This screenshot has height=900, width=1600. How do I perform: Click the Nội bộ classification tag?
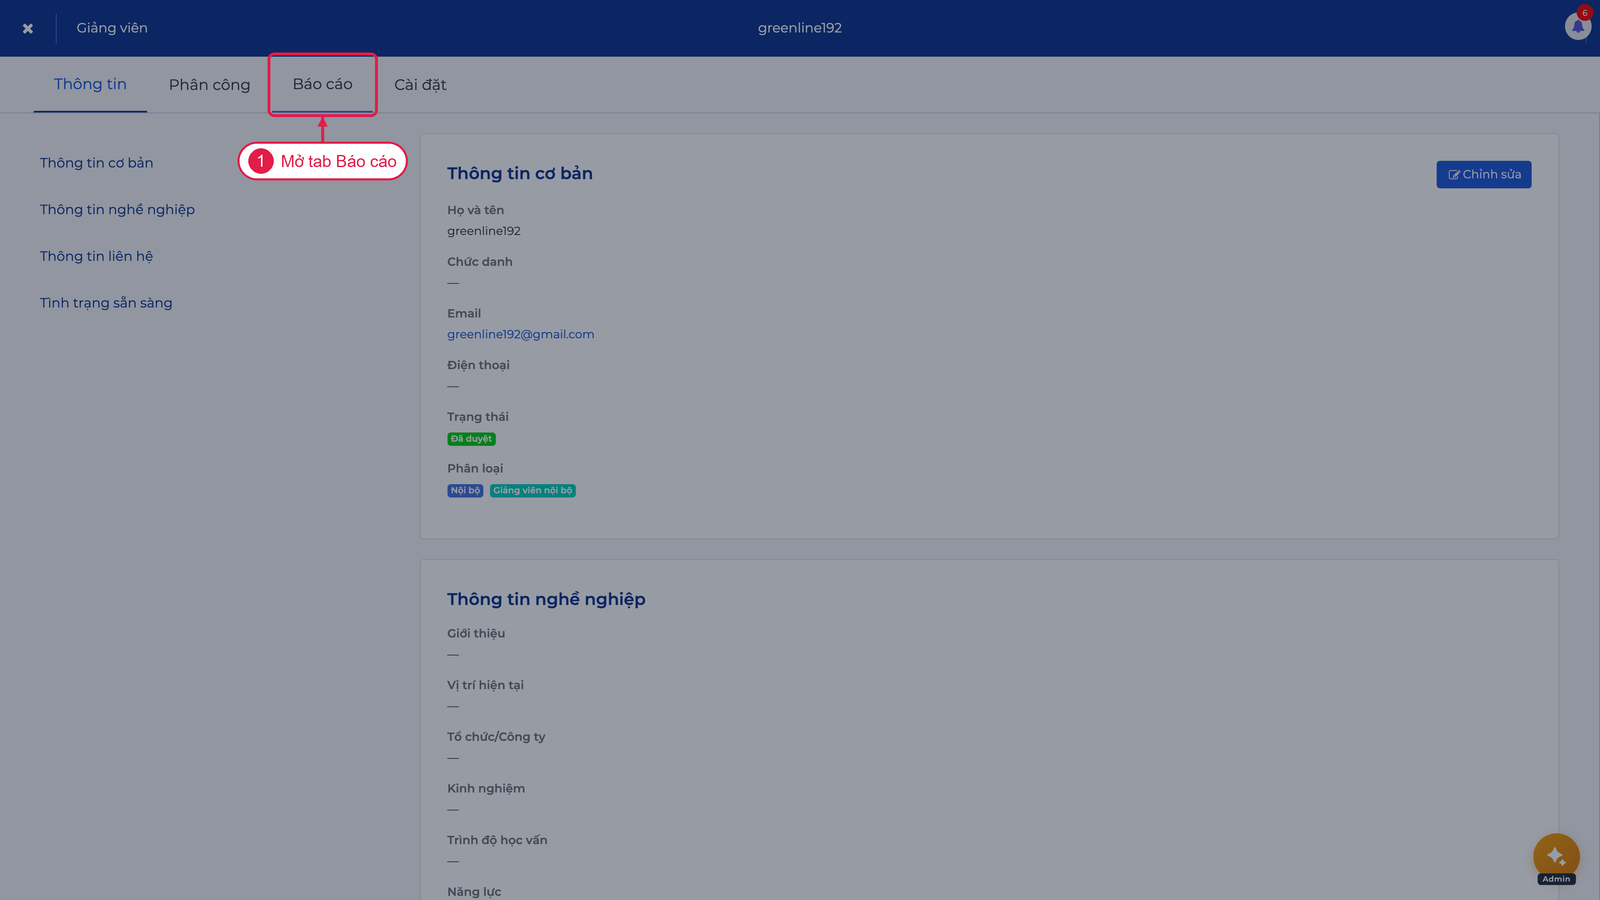point(465,491)
